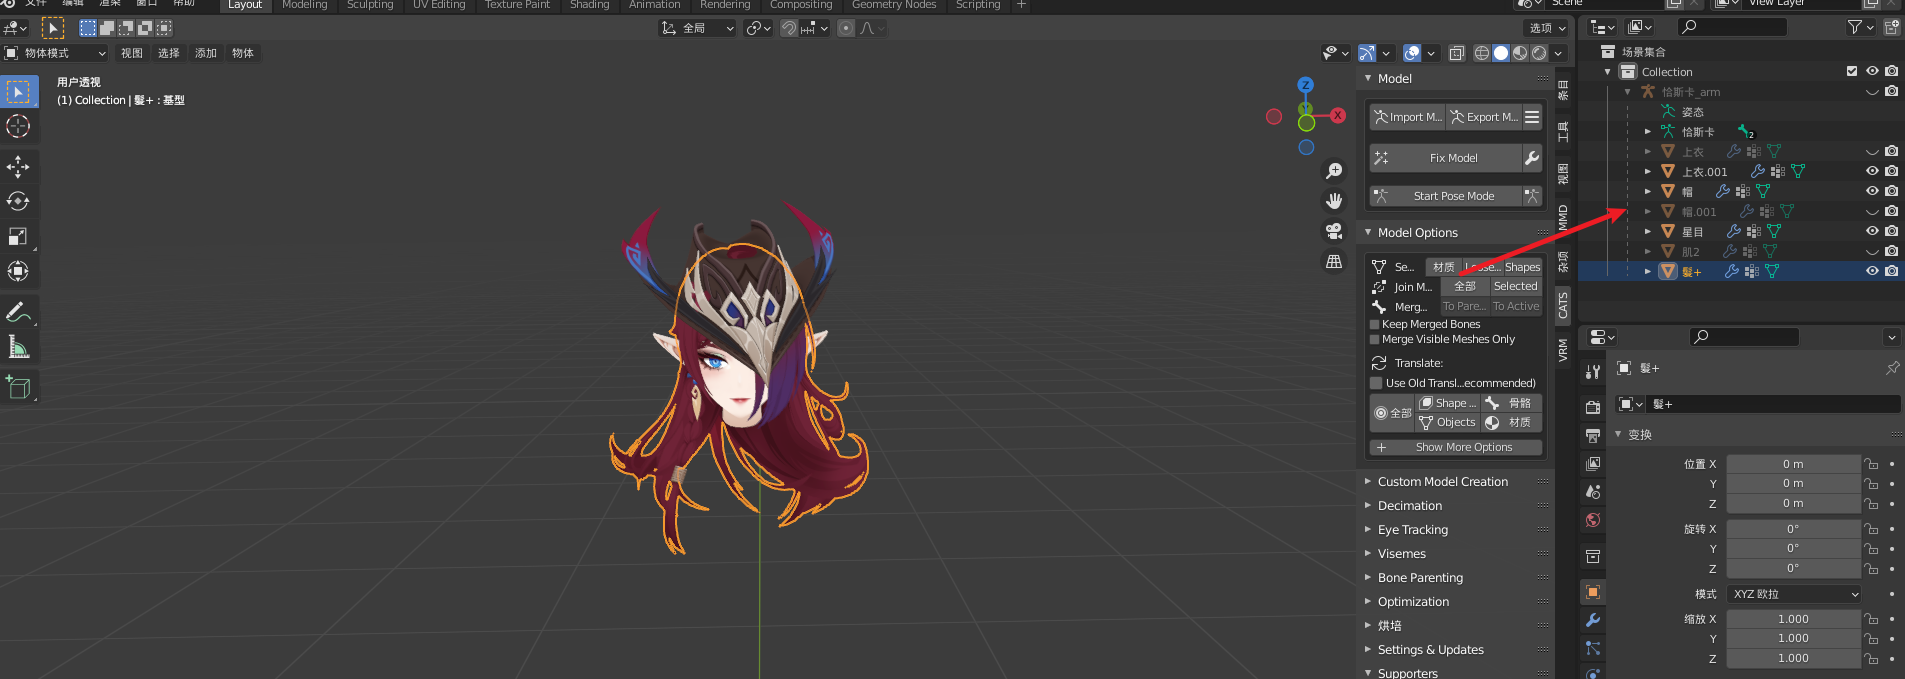Click the Fix Model button
The image size is (1905, 679).
click(x=1445, y=158)
